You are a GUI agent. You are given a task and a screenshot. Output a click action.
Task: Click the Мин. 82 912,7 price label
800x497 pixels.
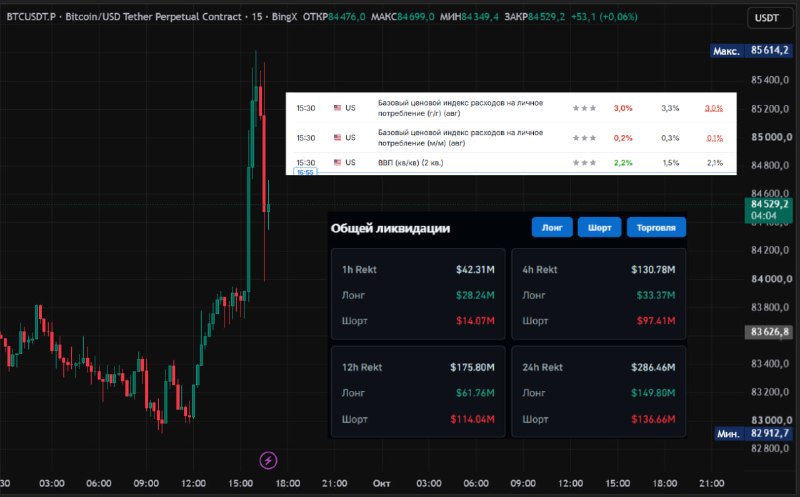tap(753, 434)
